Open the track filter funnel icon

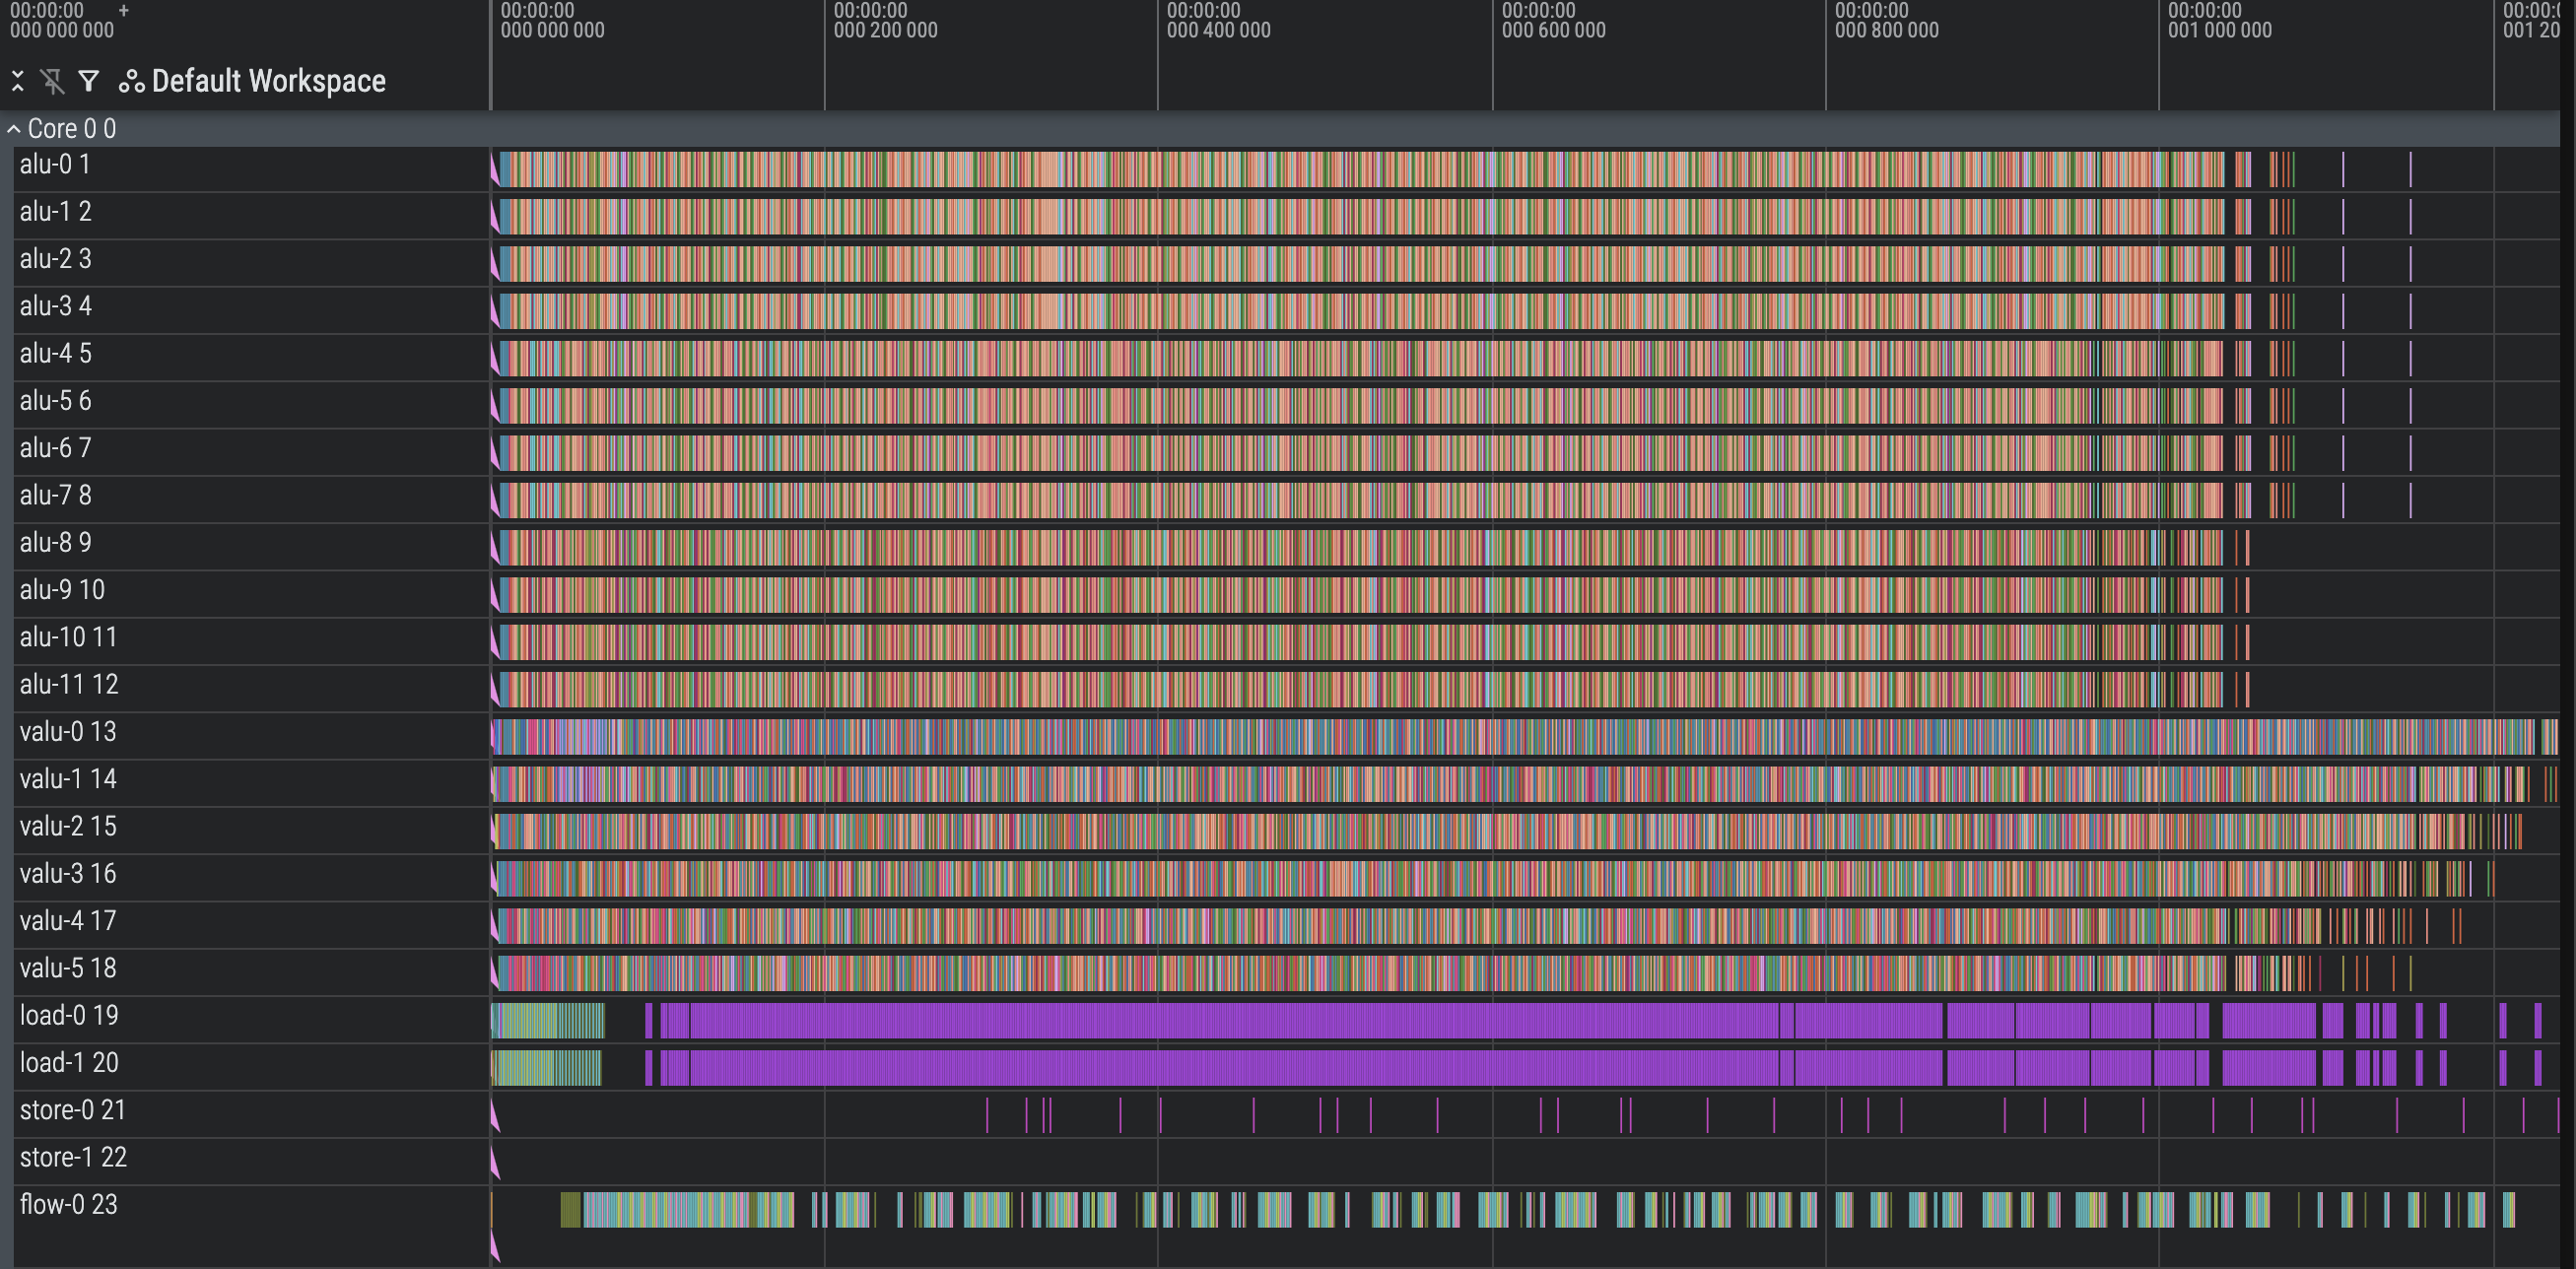pyautogui.click(x=89, y=81)
